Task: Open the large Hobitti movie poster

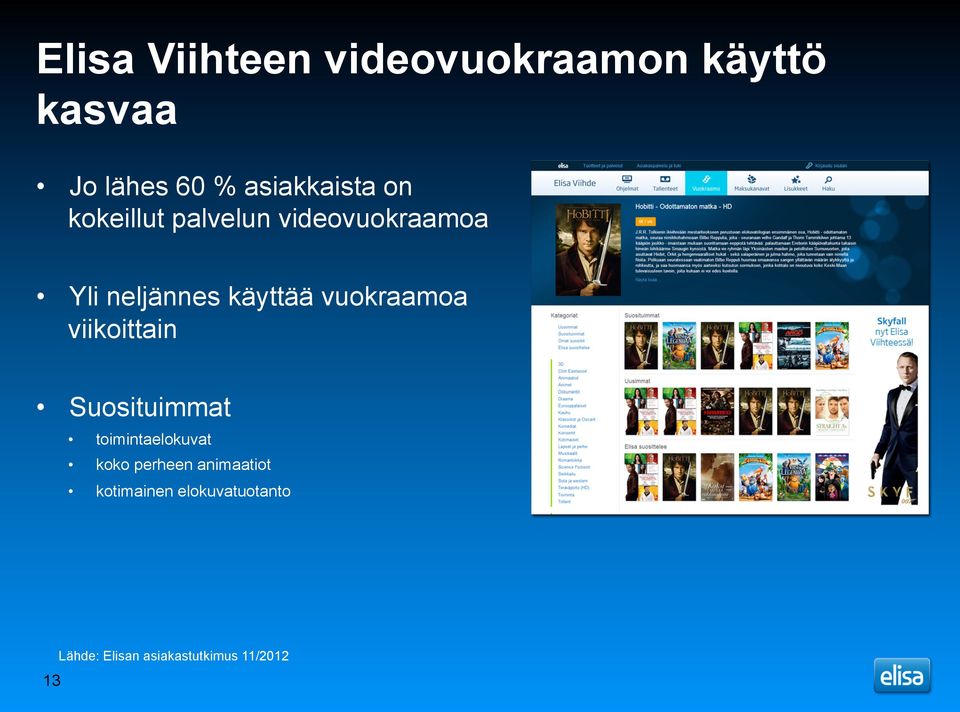Action: tap(588, 250)
